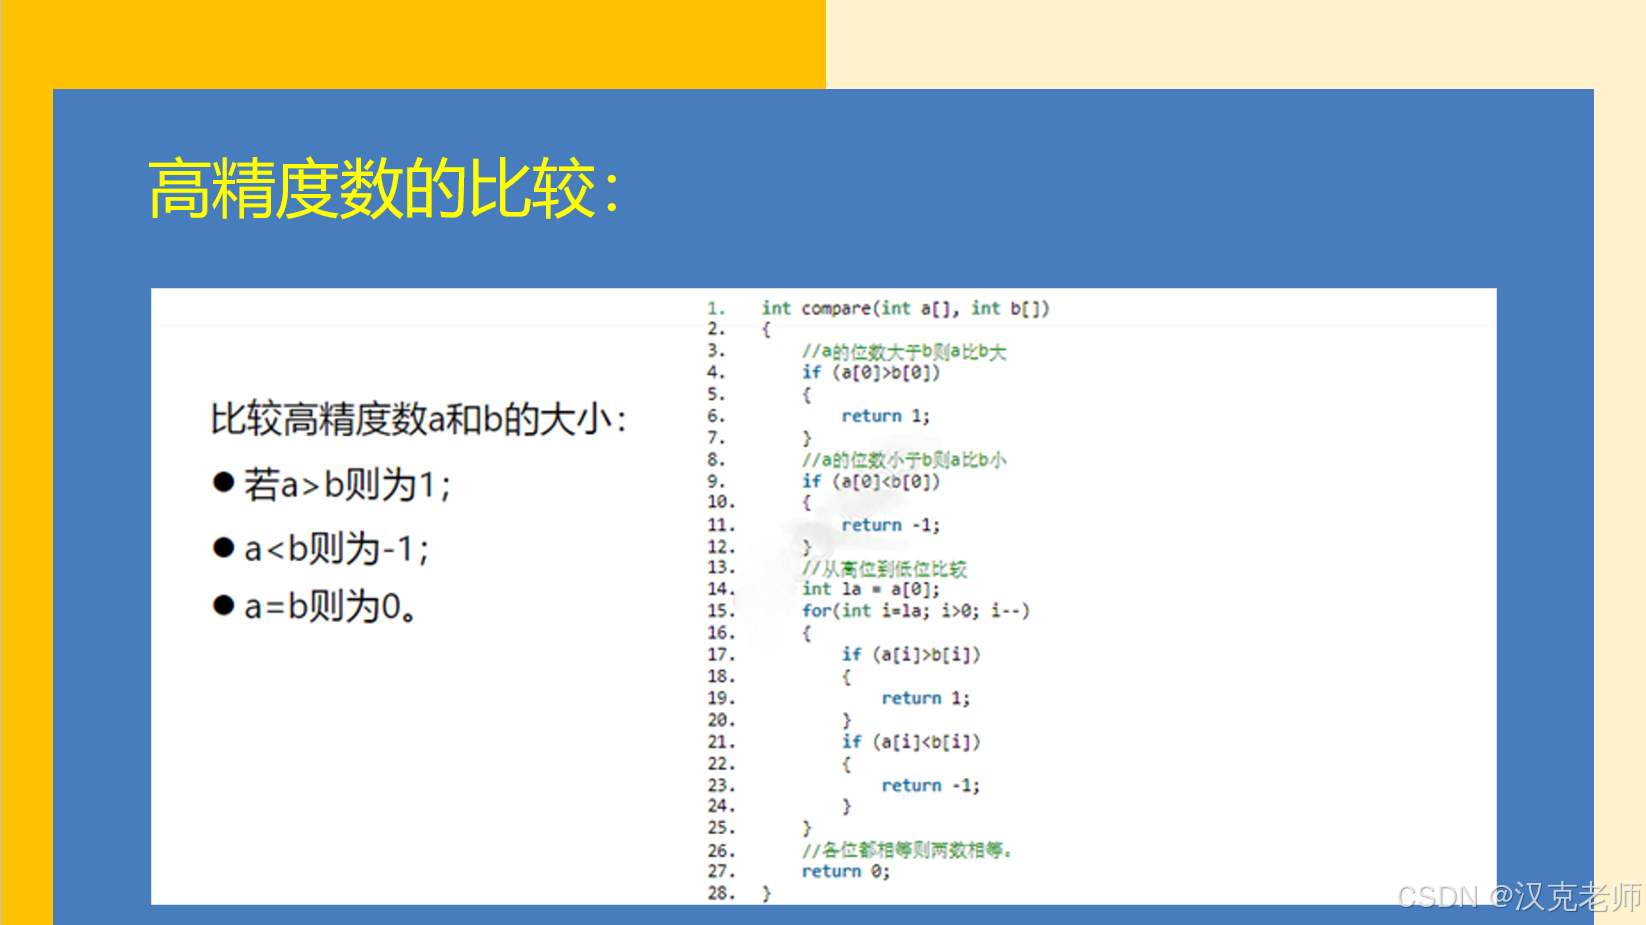
Task: Click the bullet text a=b则为0。
Action: click(x=330, y=606)
